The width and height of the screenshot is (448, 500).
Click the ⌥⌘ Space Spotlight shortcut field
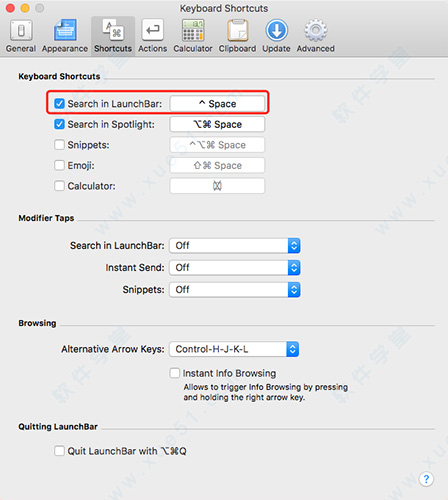click(x=217, y=124)
